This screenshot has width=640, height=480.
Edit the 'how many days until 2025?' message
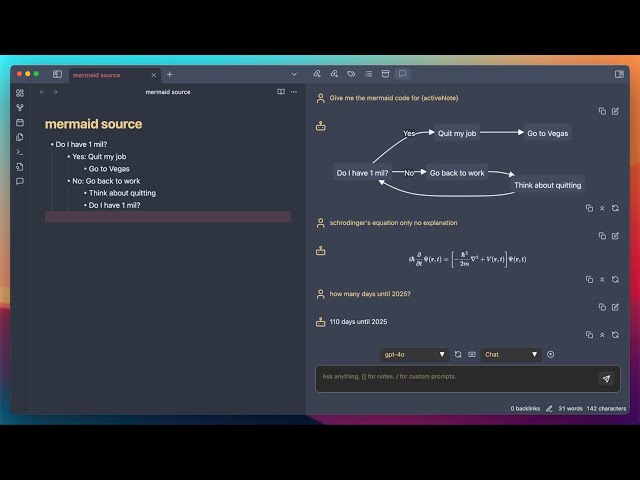point(616,307)
